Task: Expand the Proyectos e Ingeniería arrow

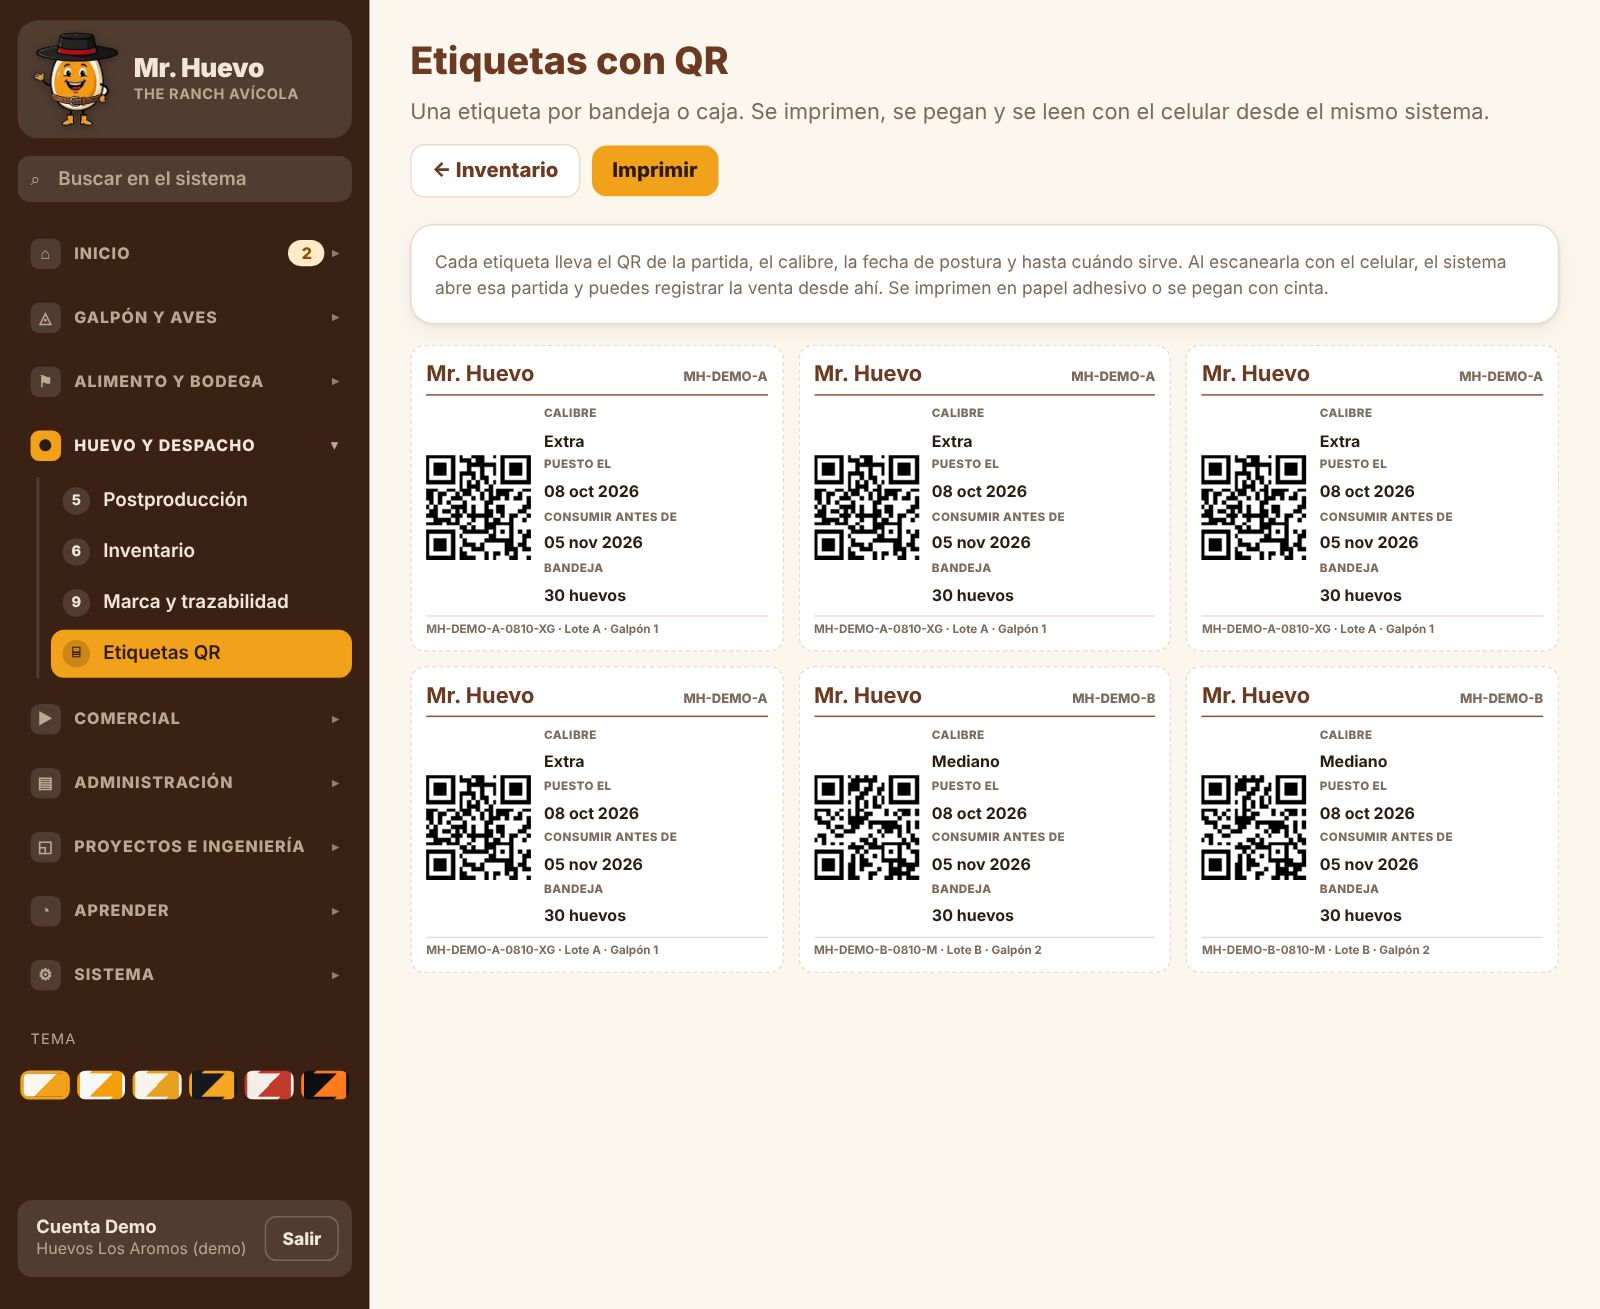Action: [335, 847]
